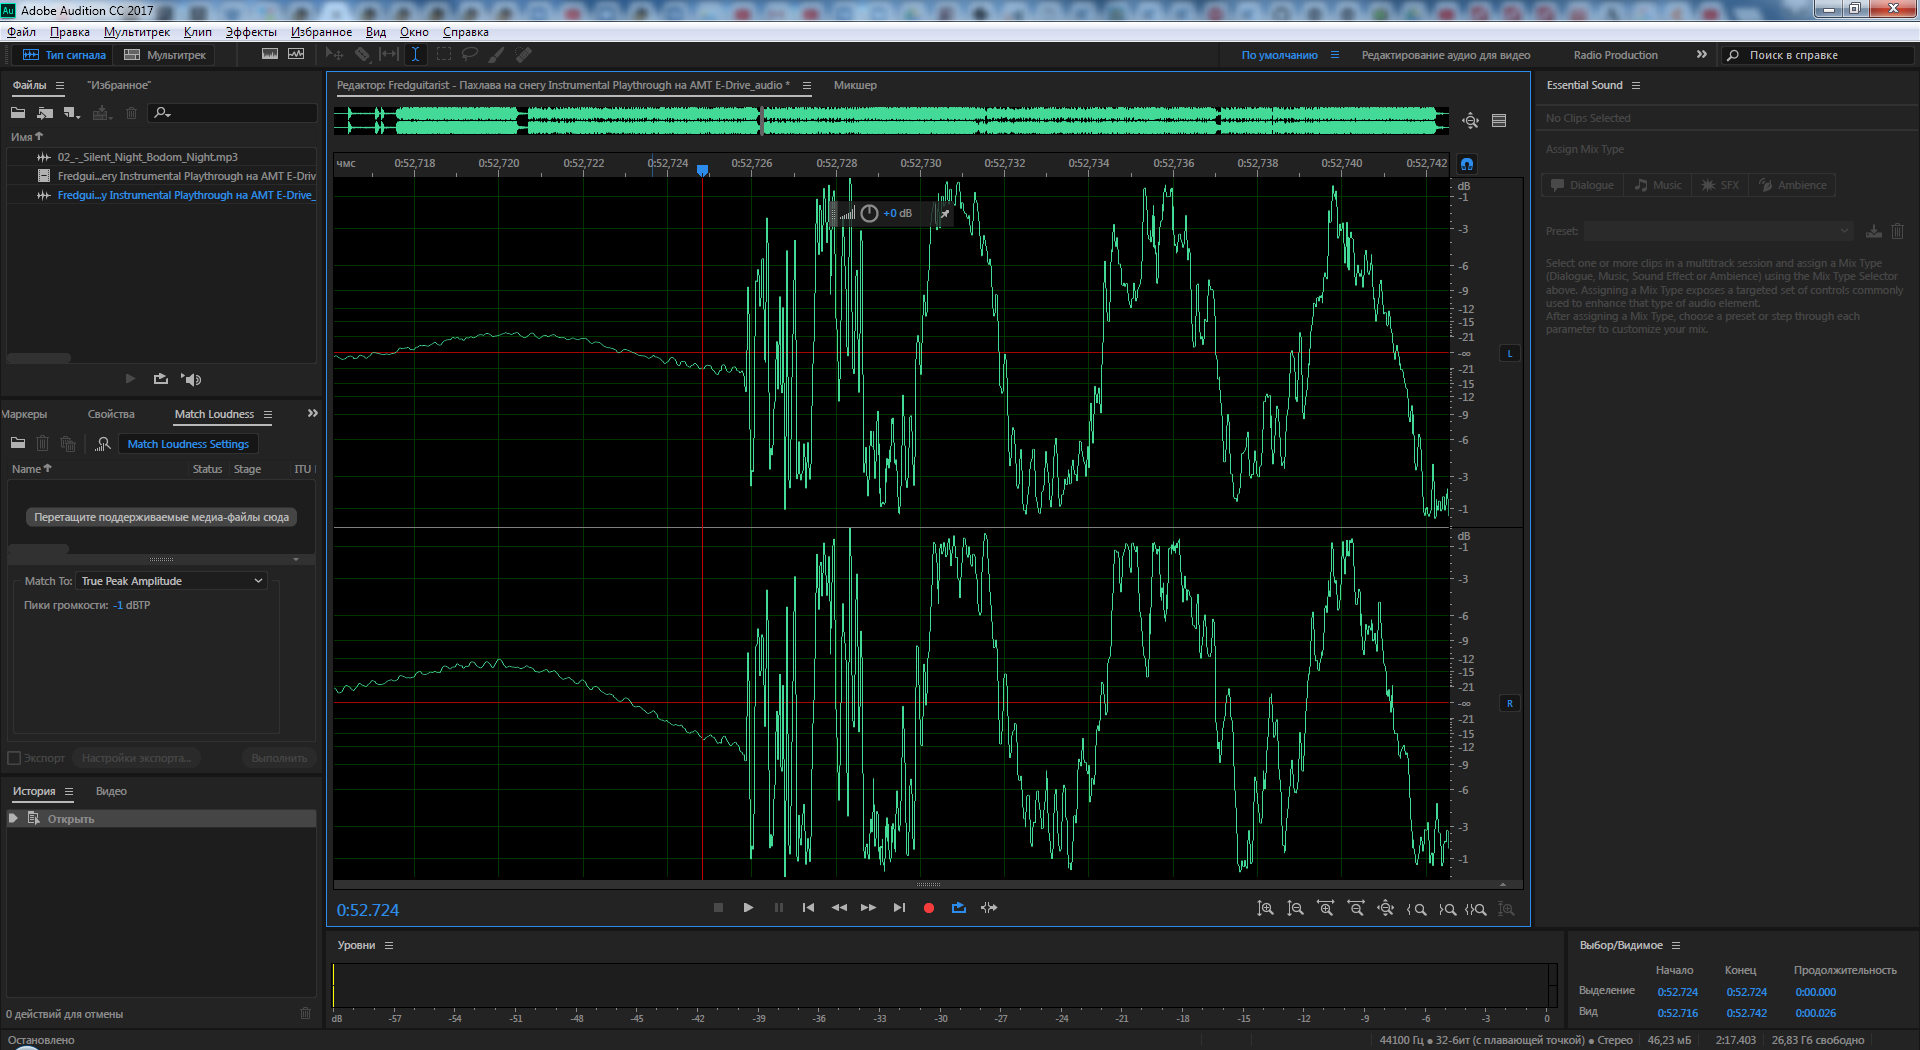1920x1050 pixels.
Task: Switch to the Тип сигнала waveform view
Action: (x=64, y=55)
